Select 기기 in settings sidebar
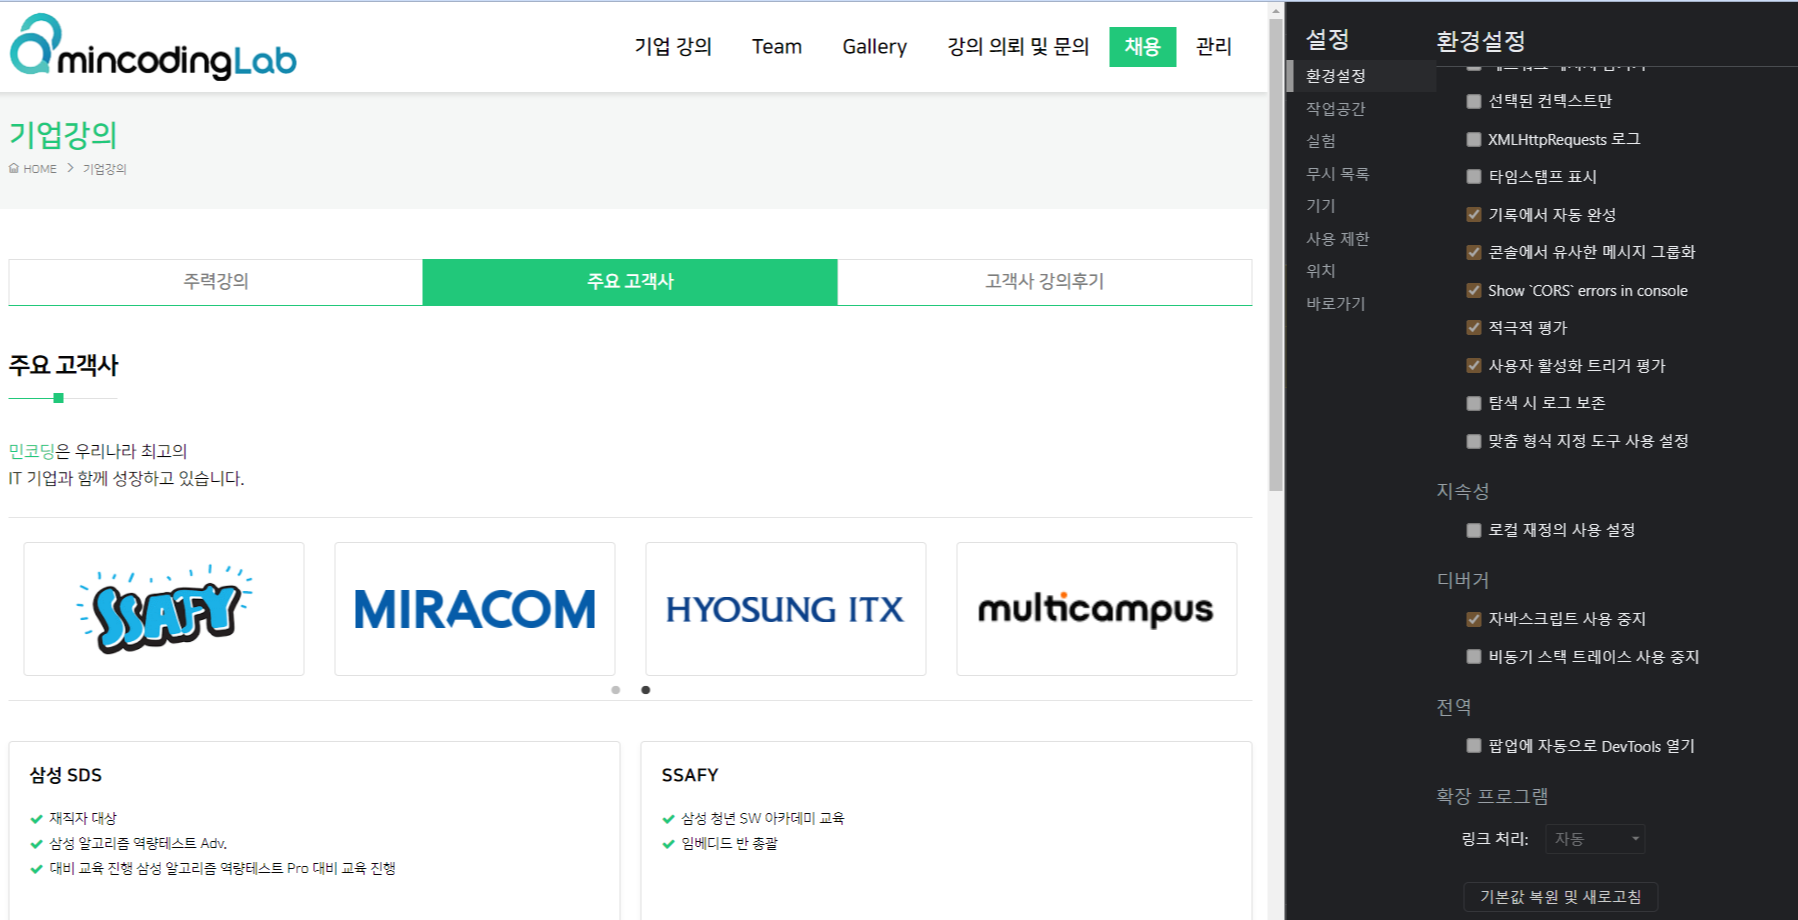1798x920 pixels. click(x=1321, y=206)
